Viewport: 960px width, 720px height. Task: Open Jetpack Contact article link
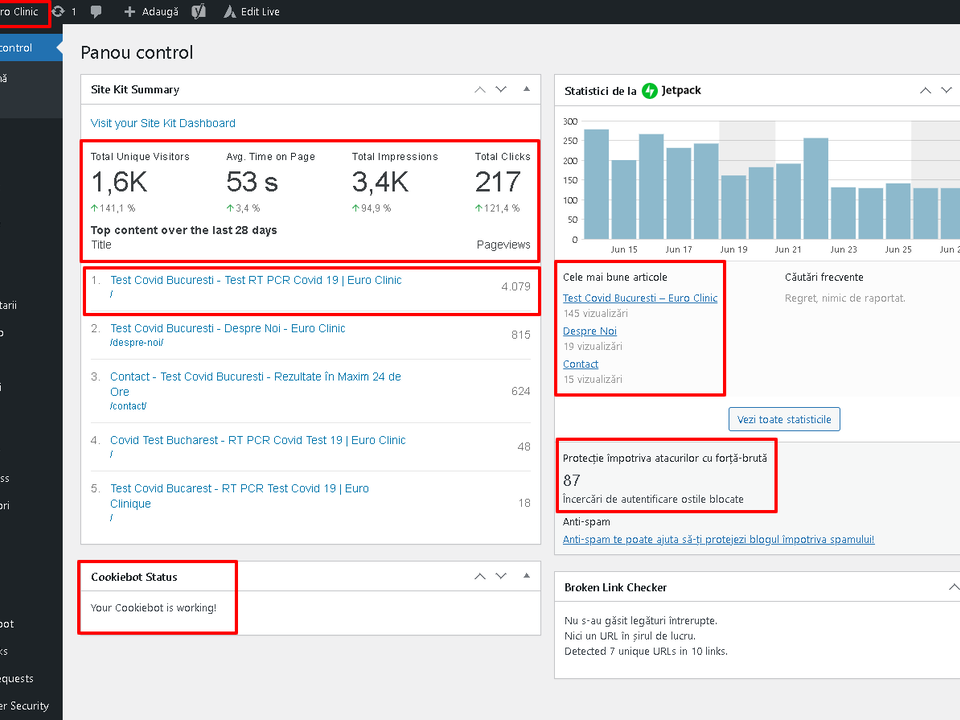coord(580,364)
